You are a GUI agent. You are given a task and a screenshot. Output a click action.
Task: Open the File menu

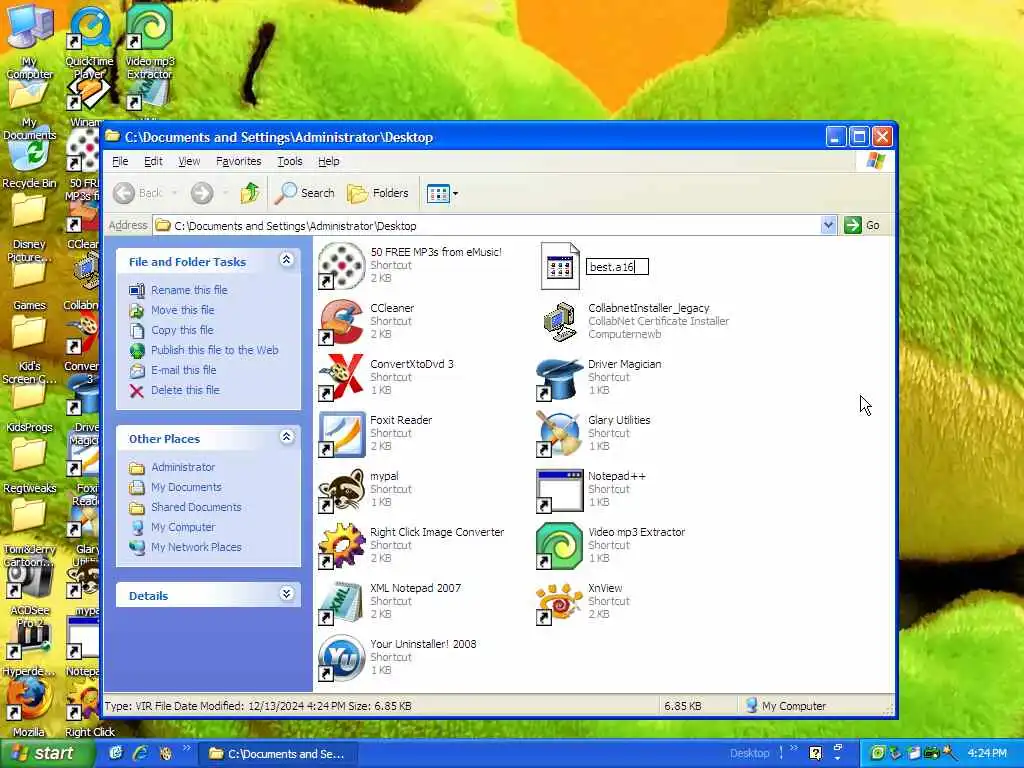tap(120, 161)
